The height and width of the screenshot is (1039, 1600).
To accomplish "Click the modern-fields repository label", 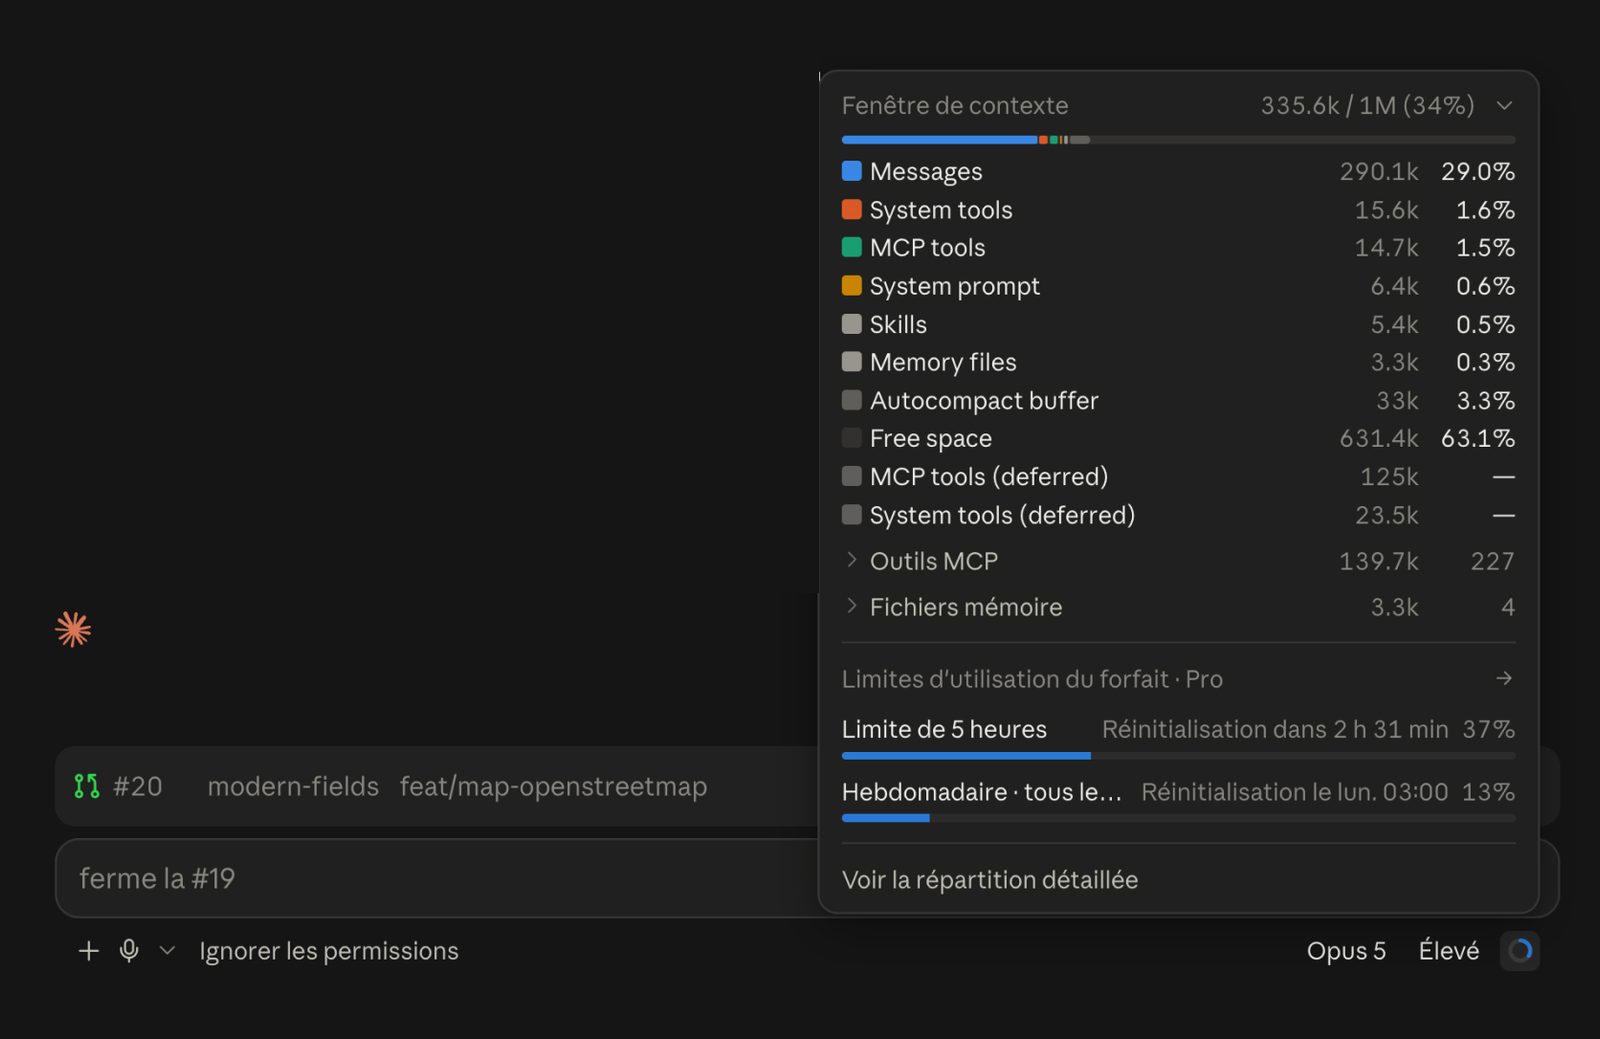I will (x=293, y=787).
